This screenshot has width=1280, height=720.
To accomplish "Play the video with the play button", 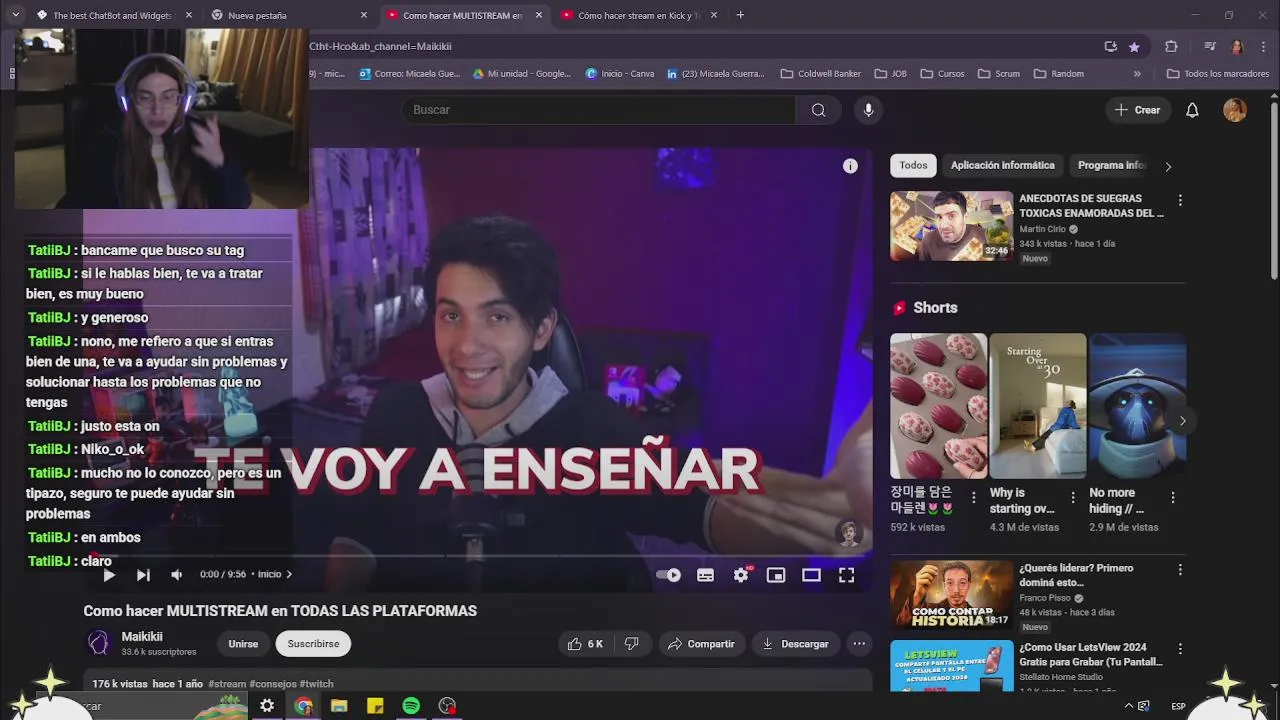I will click(x=109, y=575).
